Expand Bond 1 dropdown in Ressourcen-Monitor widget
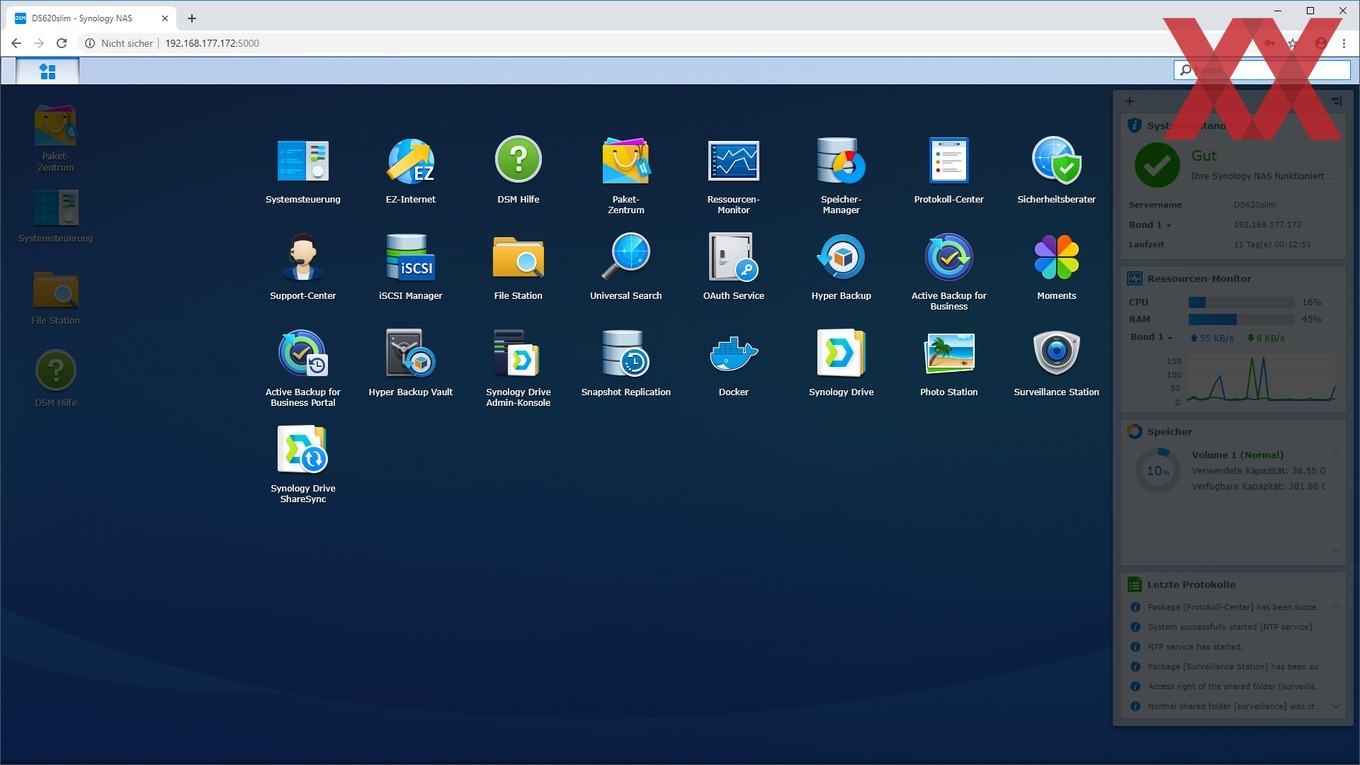This screenshot has height=765, width=1360. coord(1151,337)
